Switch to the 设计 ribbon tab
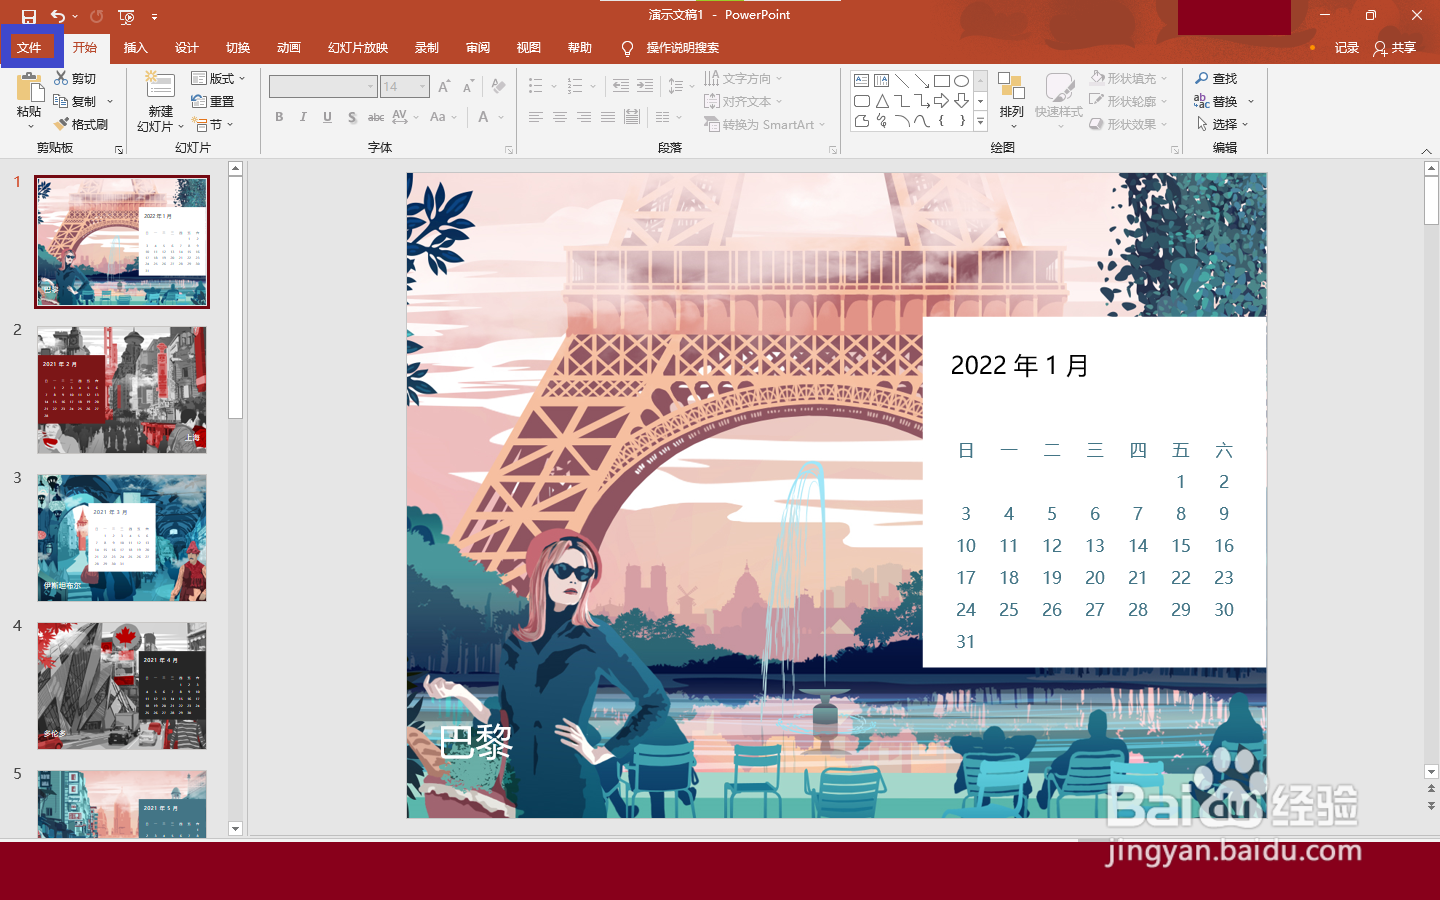This screenshot has width=1440, height=900. 187,48
